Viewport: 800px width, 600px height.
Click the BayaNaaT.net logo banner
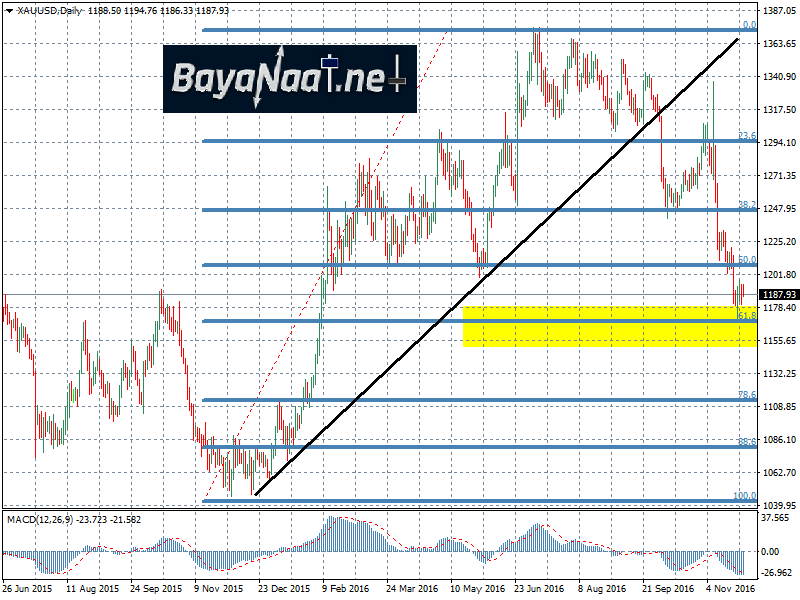click(290, 78)
